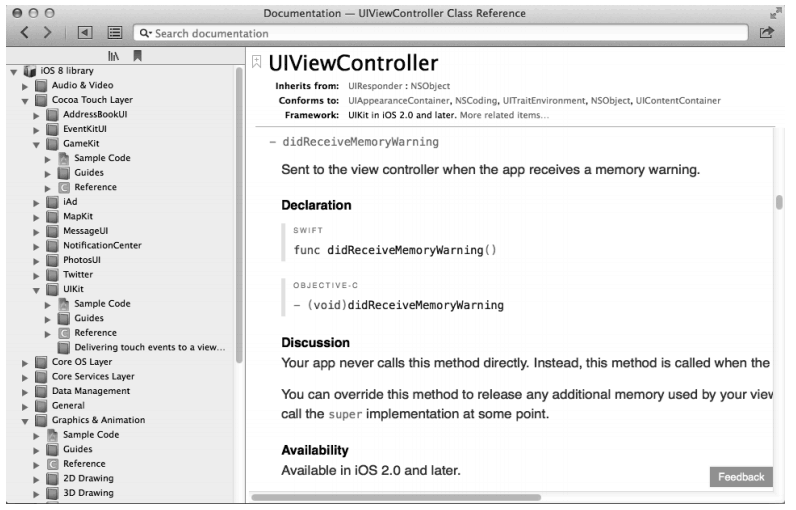Enter full screen mode
Viewport: 796px width, 510px height.
click(781, 10)
